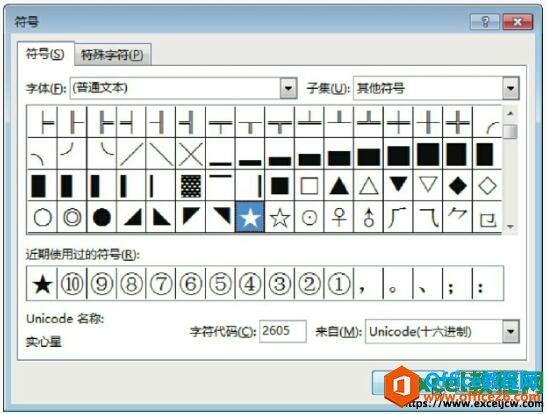
Task: Insert recent circled number ①
Action: pos(339,284)
